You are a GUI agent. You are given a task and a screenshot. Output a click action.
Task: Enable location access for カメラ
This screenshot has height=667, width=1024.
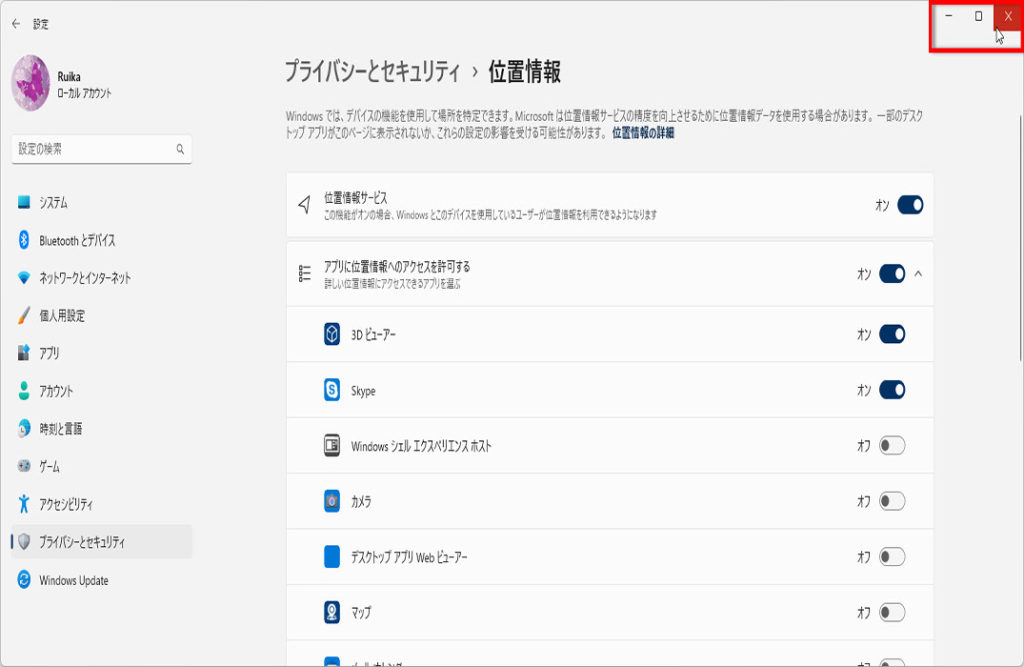pos(892,501)
